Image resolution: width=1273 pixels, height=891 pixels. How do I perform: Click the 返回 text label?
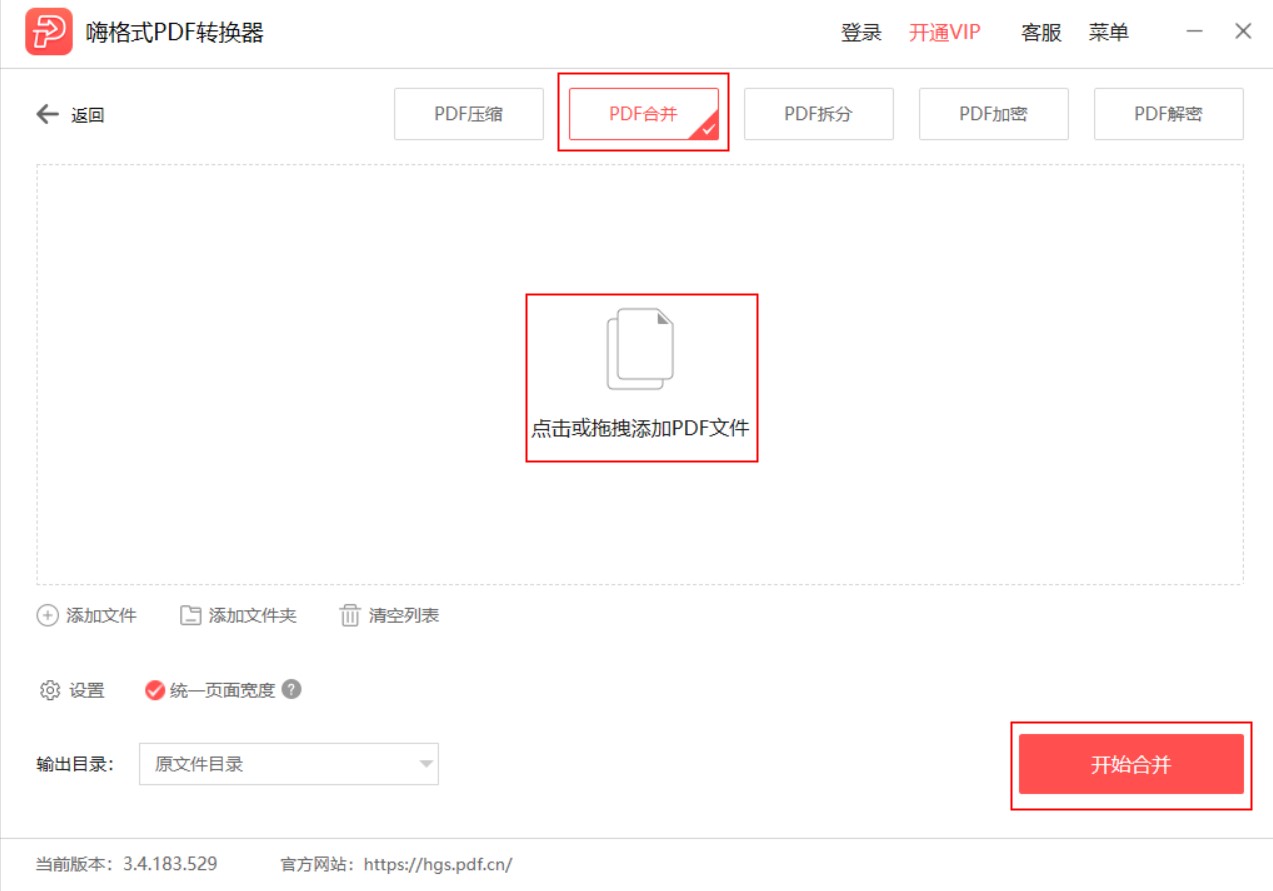[x=88, y=115]
